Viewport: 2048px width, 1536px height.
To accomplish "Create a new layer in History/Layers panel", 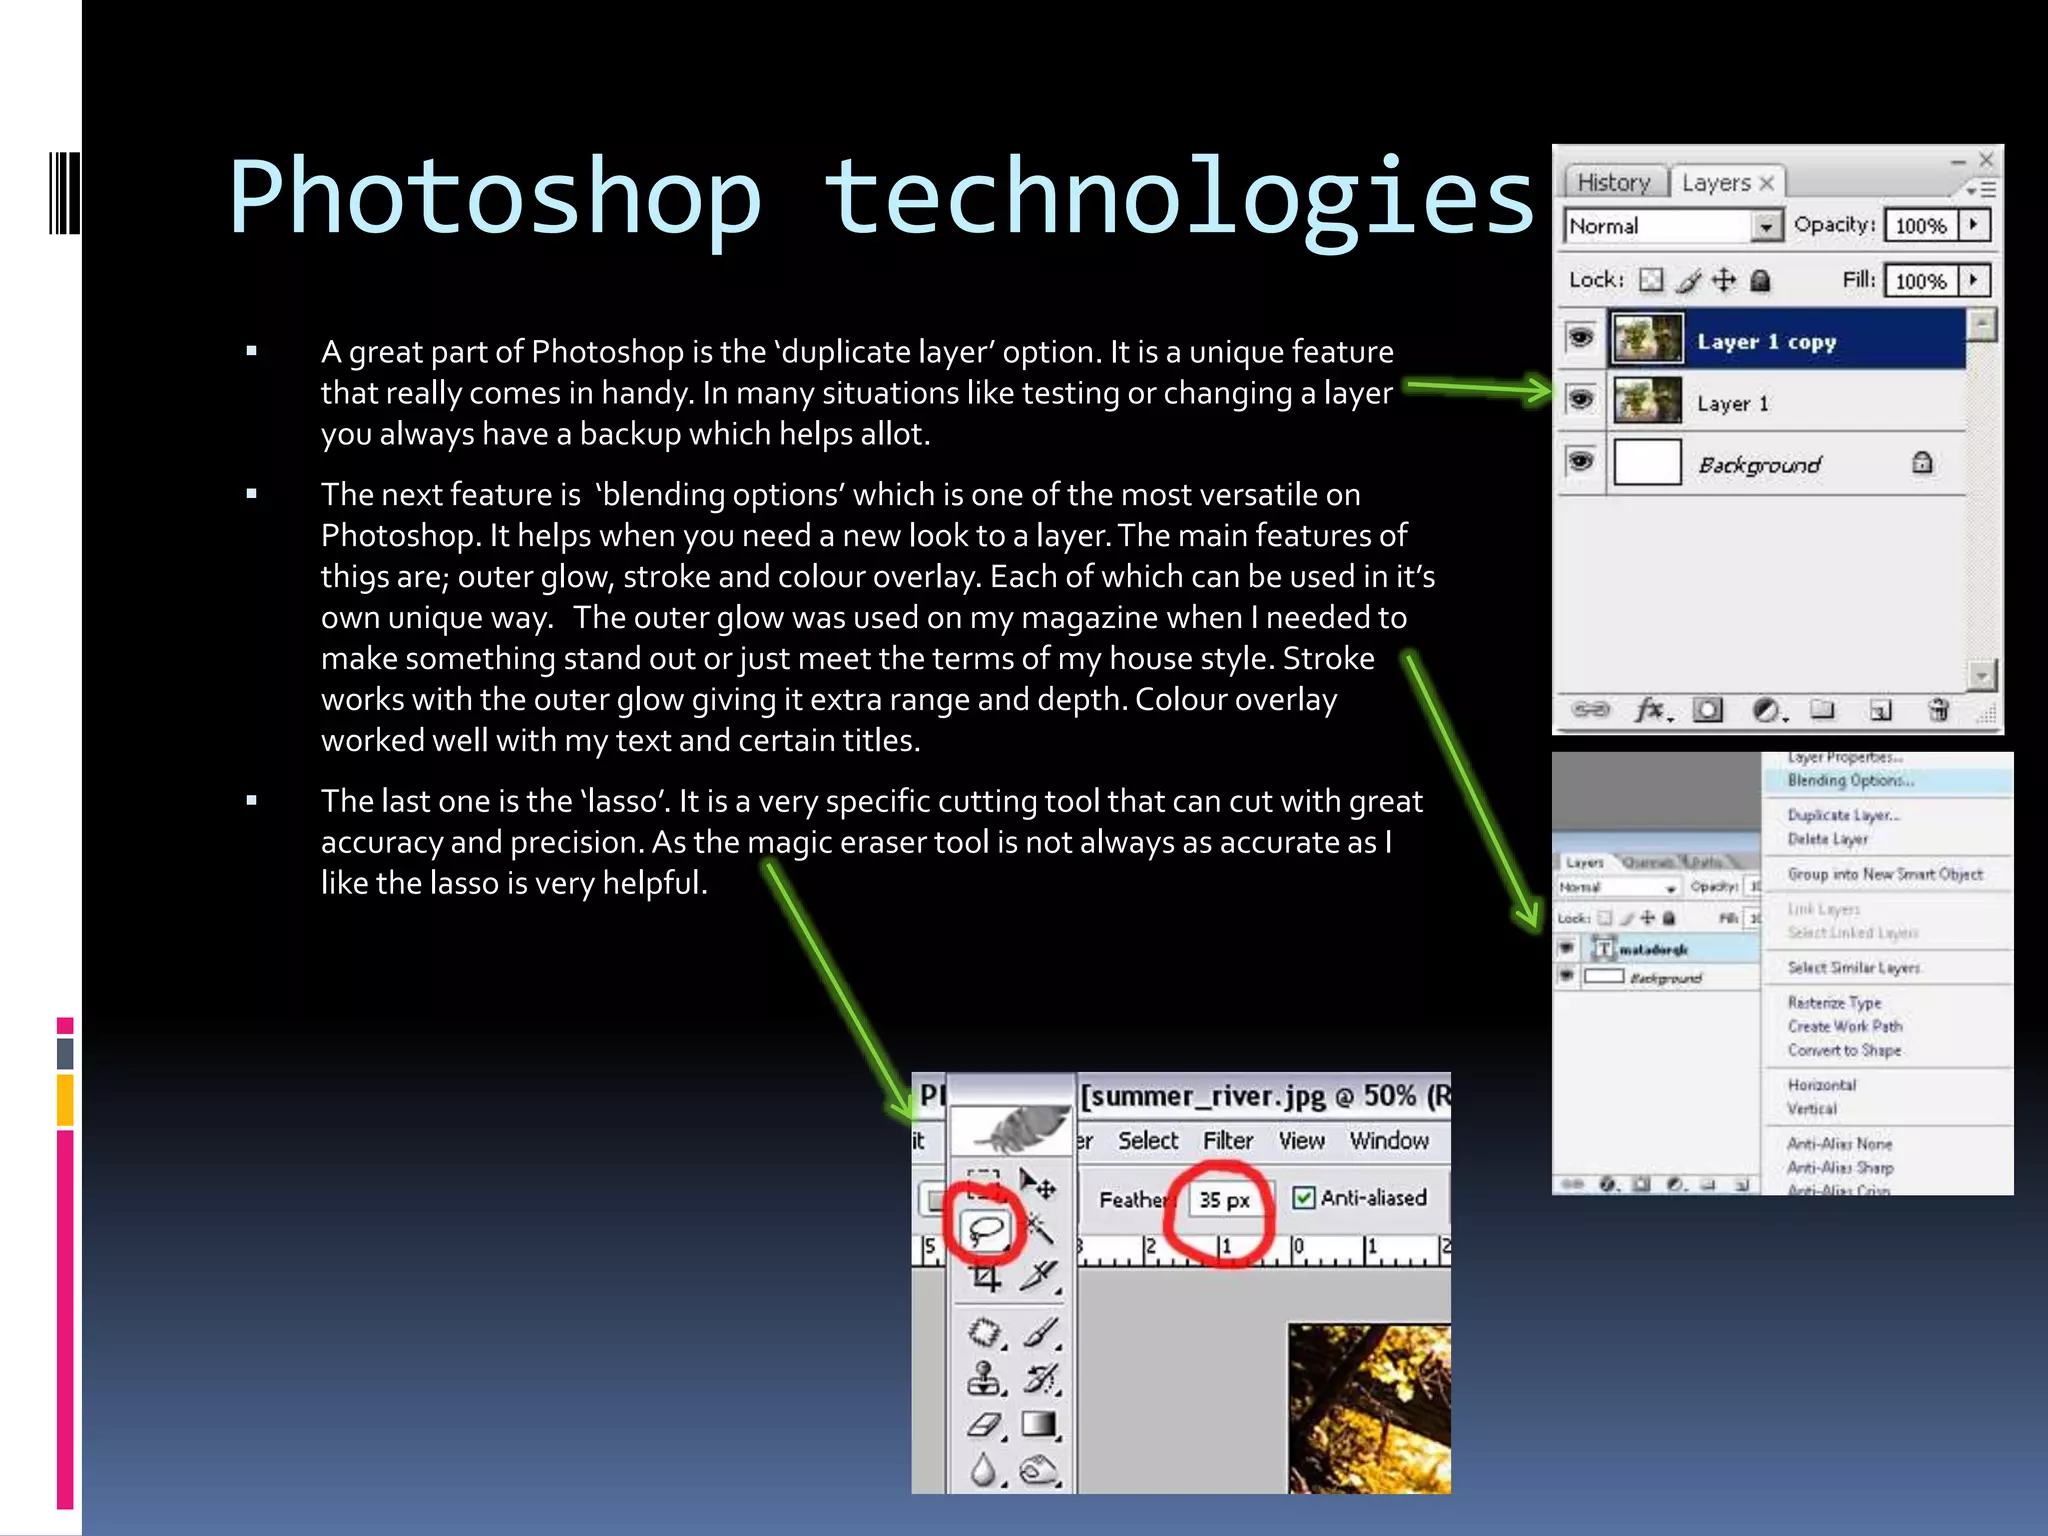I will pos(1881,710).
